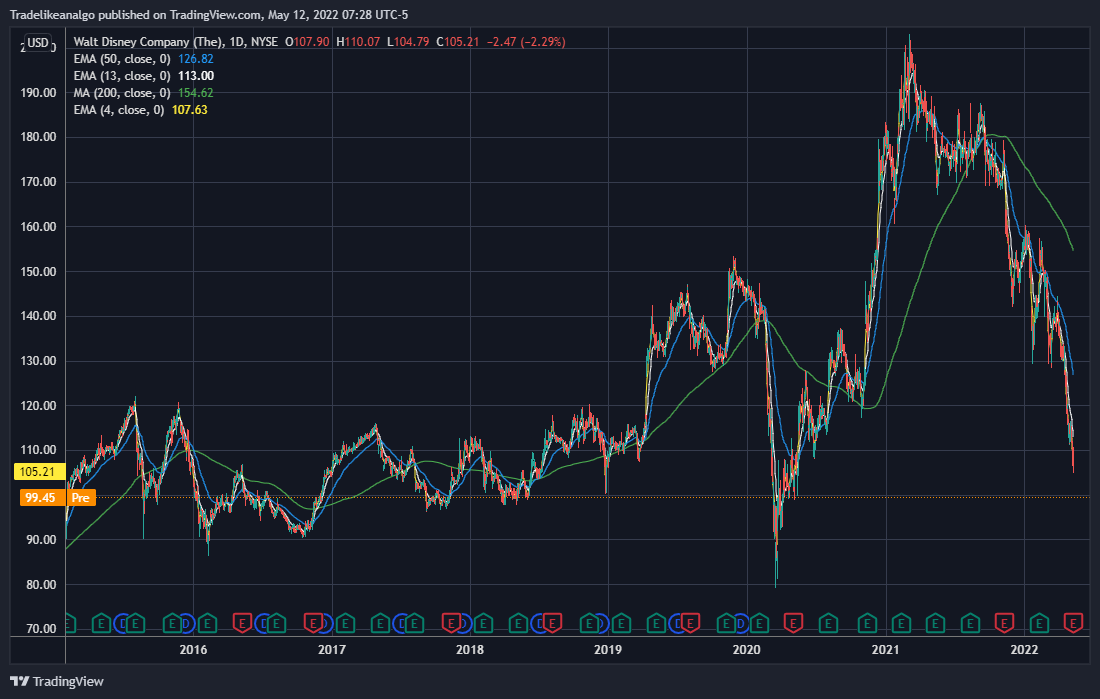Select the third green earnings marker of 2021
Screen dimensions: 1100x699
pos(970,623)
